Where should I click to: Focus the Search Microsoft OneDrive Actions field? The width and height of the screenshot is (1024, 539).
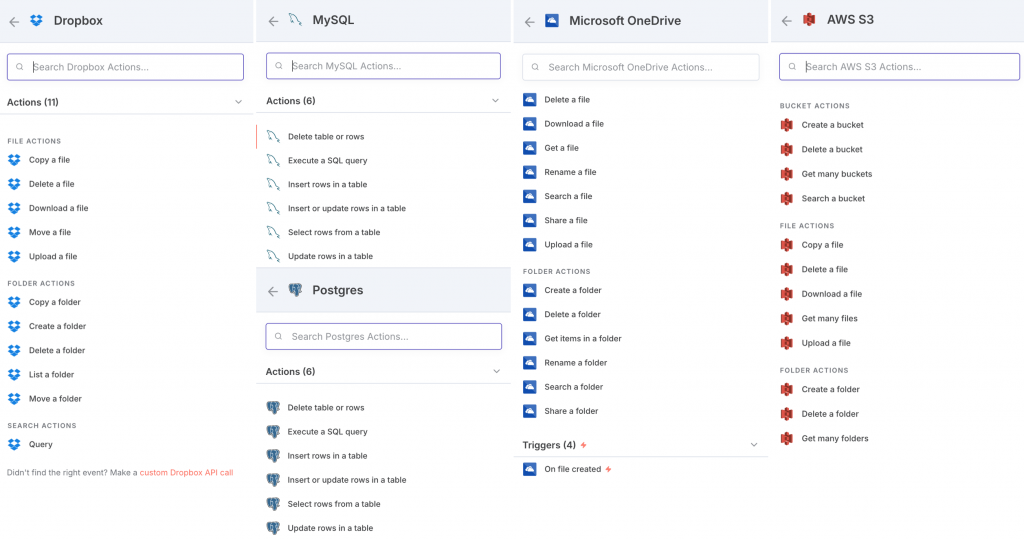point(641,67)
